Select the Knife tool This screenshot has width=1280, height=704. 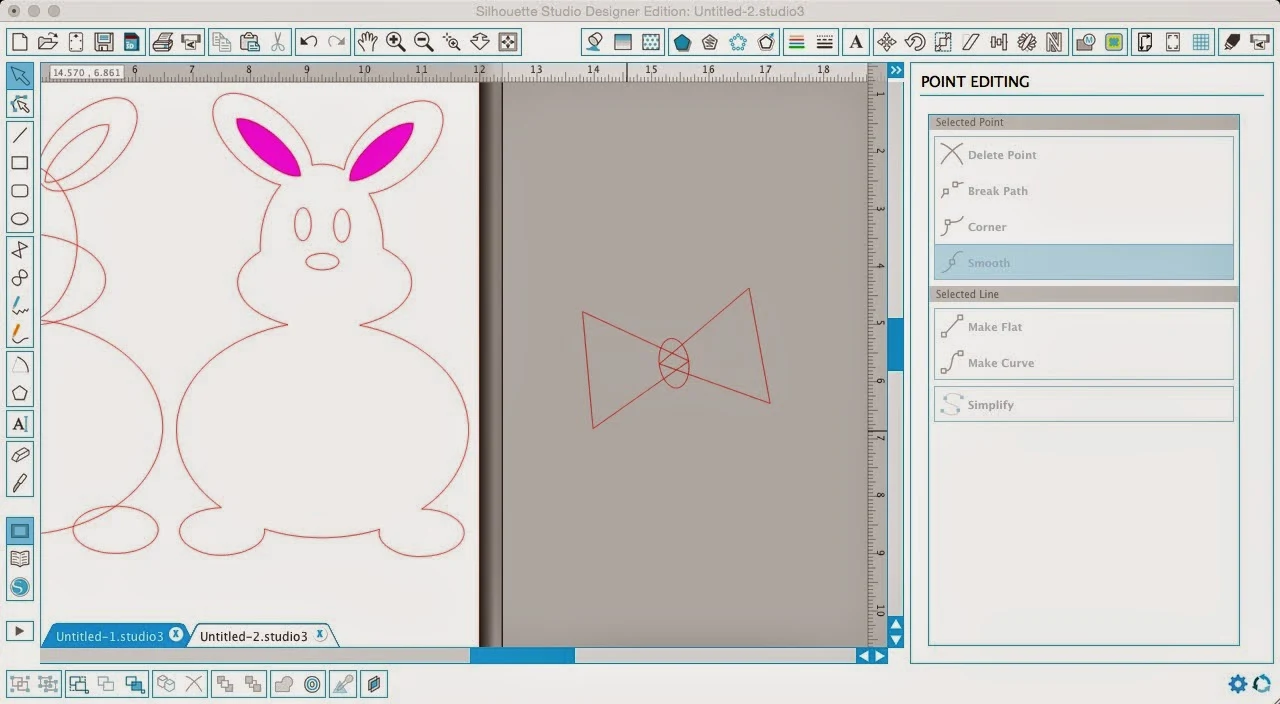(x=21, y=484)
